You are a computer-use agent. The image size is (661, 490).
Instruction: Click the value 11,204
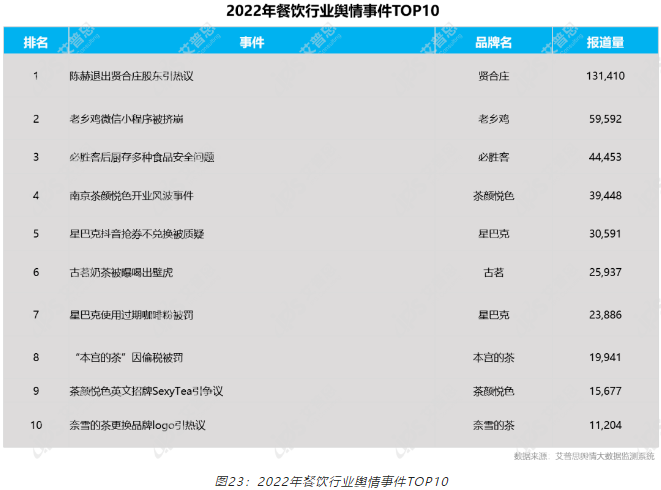click(605, 425)
